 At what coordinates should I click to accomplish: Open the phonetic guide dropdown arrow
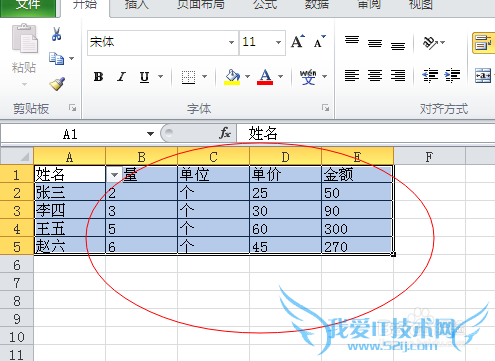(x=324, y=77)
